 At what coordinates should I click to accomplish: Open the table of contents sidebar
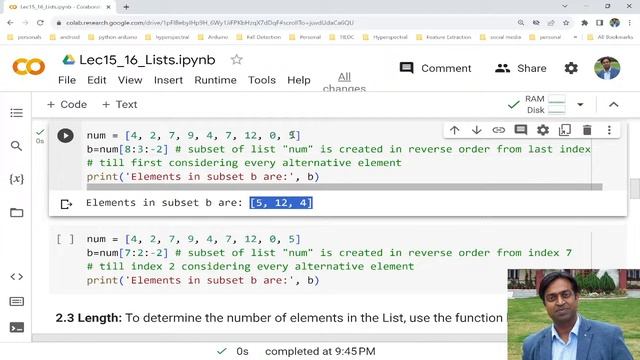coord(16,113)
